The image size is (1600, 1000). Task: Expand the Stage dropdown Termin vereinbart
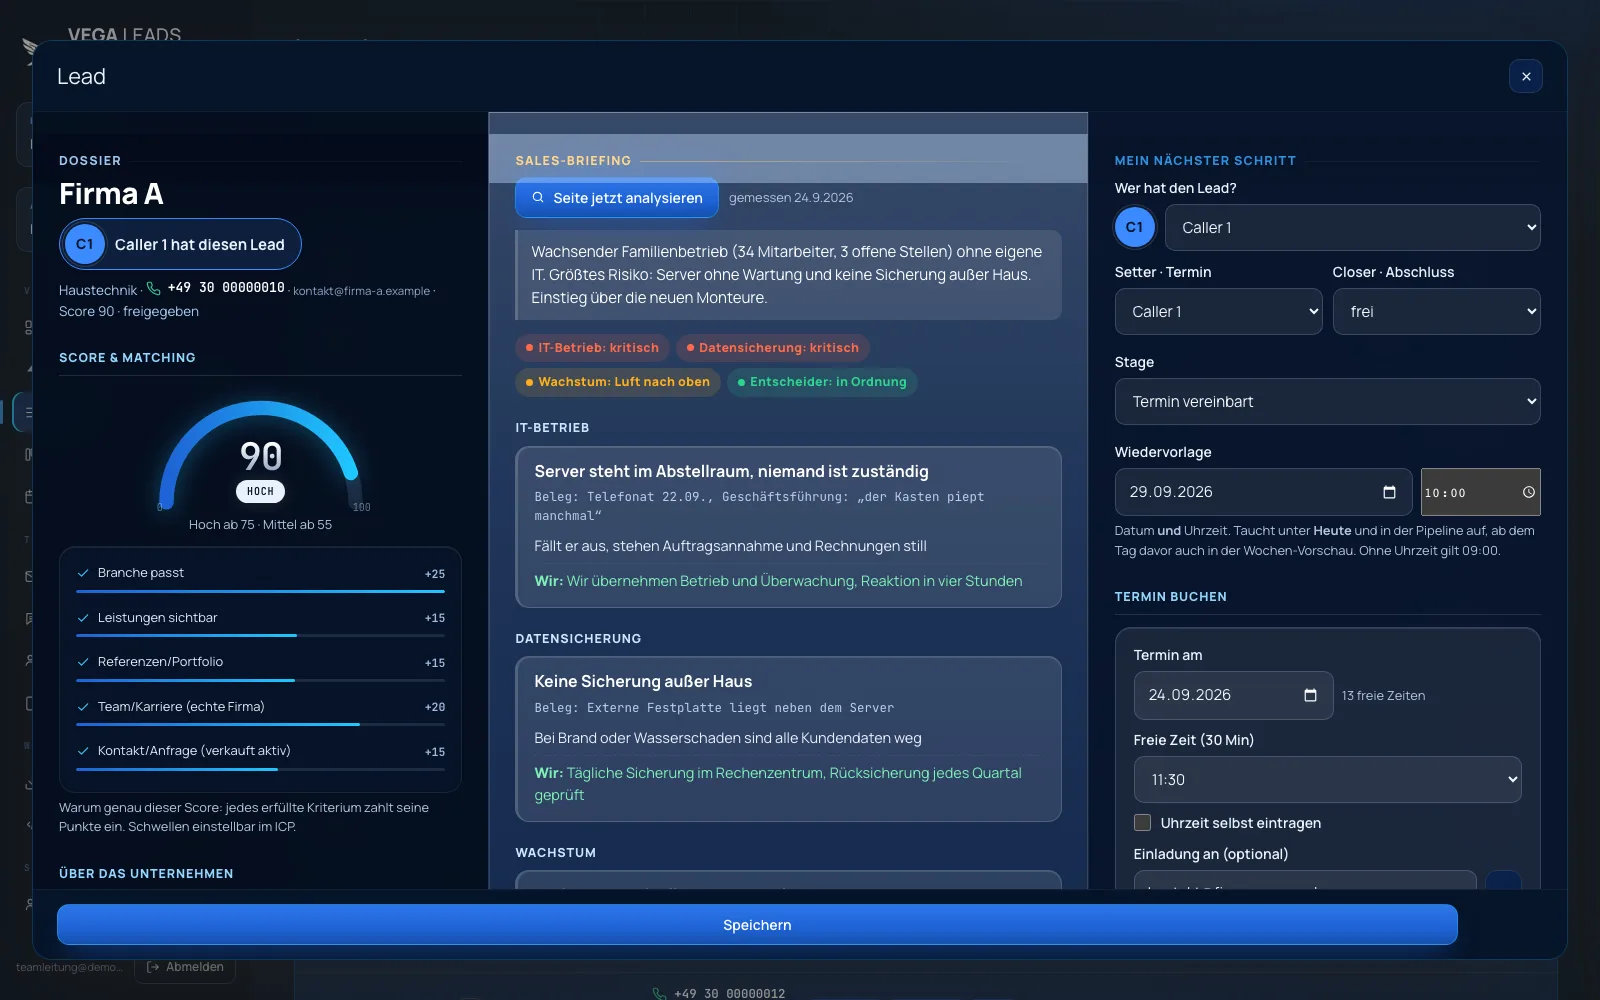tap(1327, 401)
